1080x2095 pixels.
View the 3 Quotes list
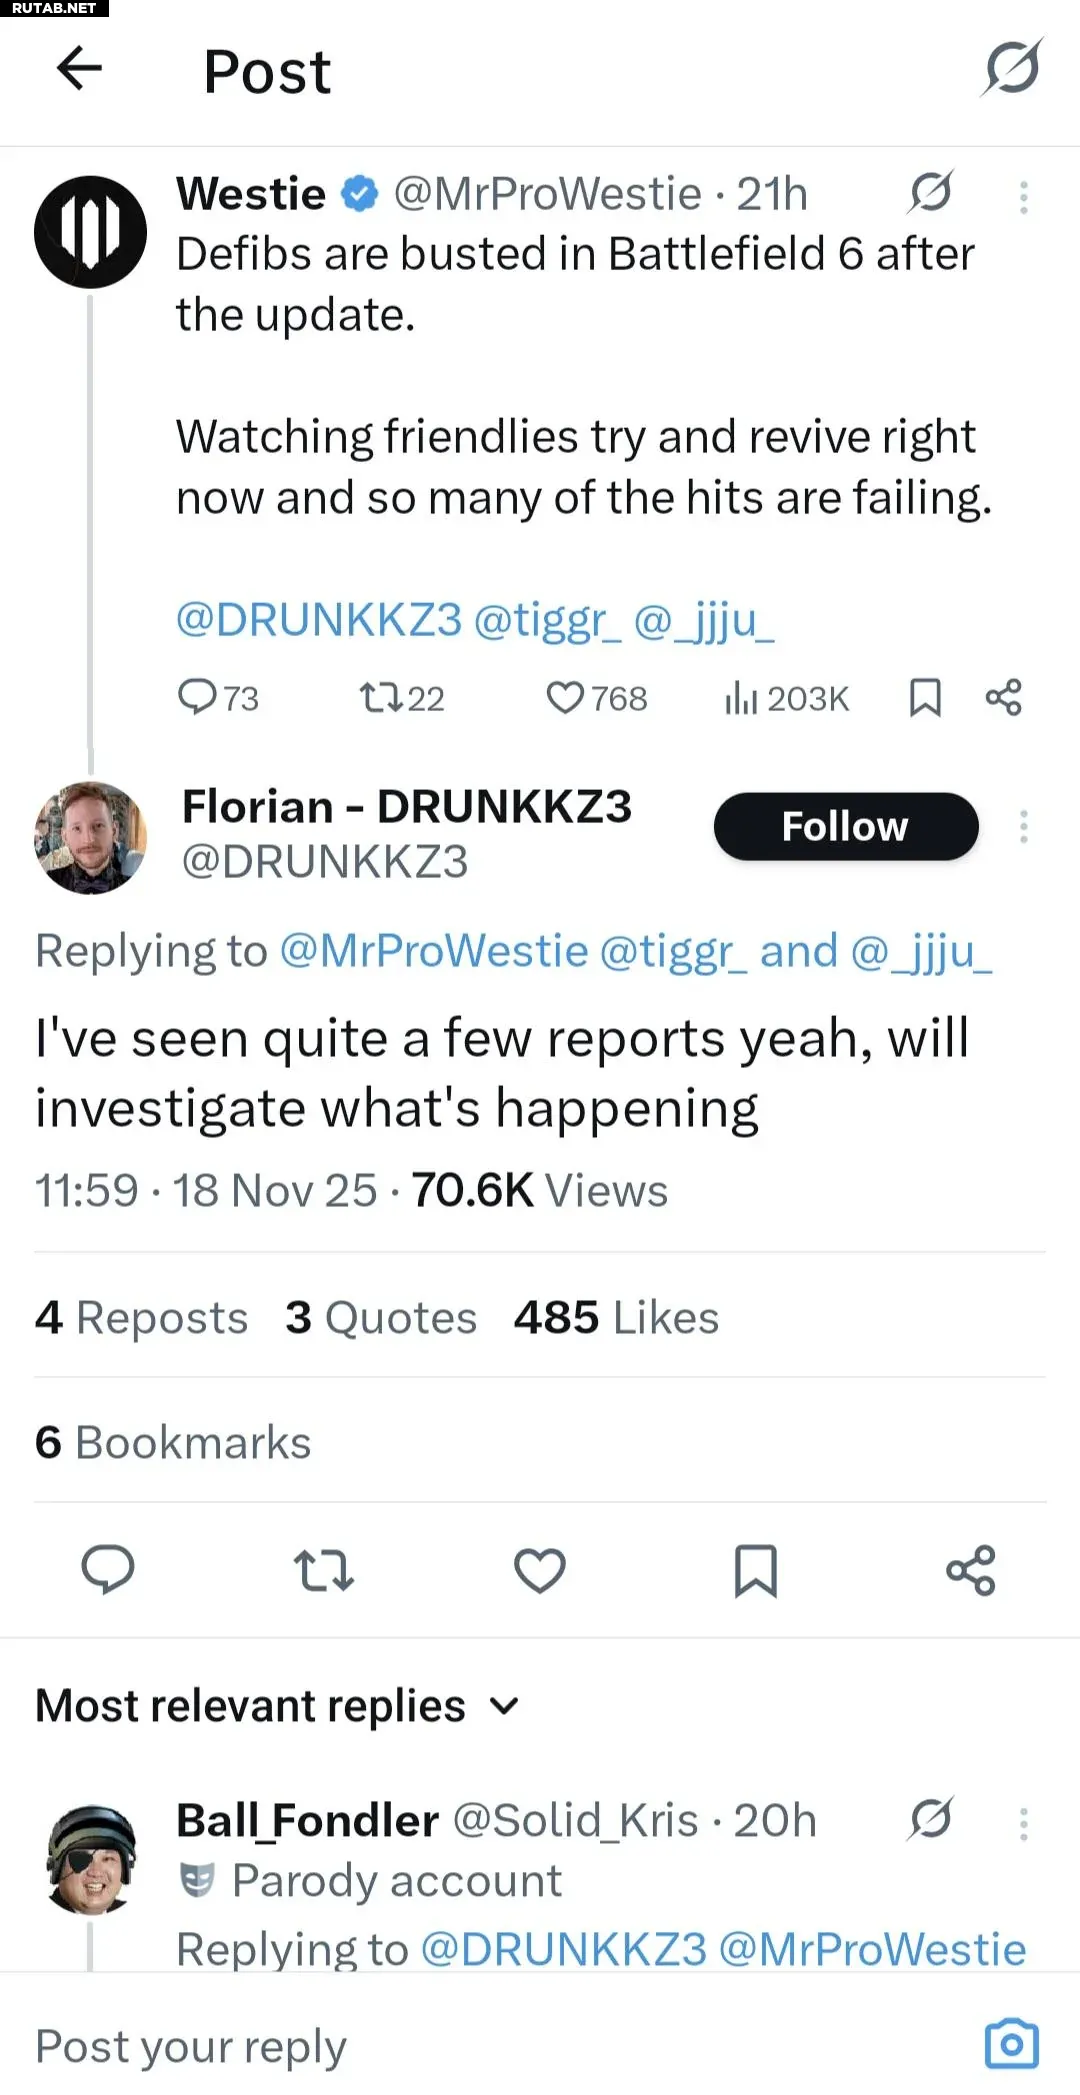pos(381,1318)
